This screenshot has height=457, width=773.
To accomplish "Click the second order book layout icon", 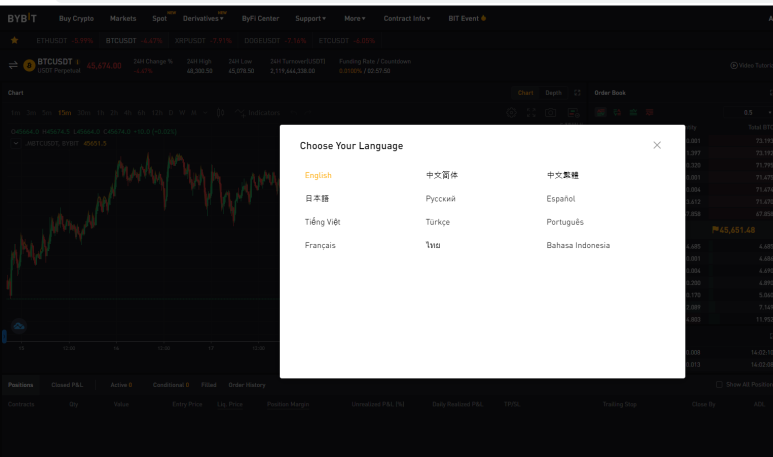I will (x=617, y=112).
